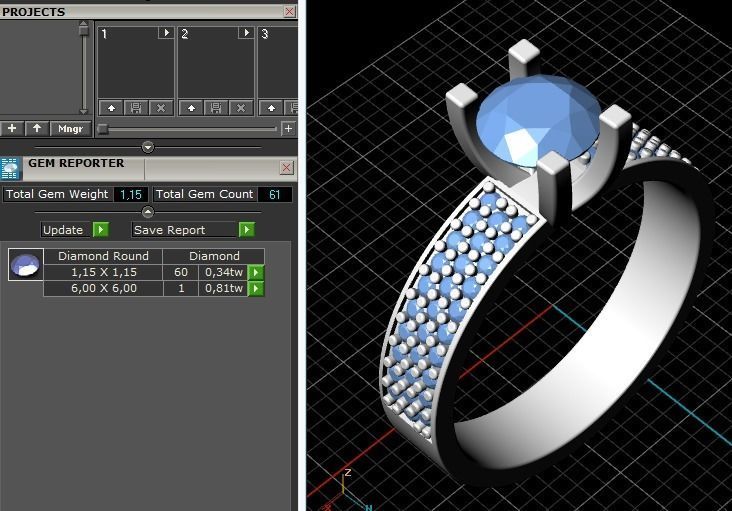Open the Mngr project manager
This screenshot has height=511, width=732.
pos(70,128)
